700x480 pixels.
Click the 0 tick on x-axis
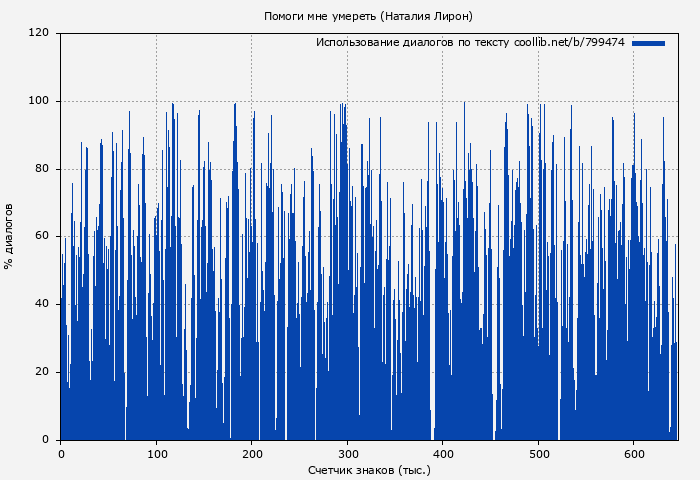61,454
